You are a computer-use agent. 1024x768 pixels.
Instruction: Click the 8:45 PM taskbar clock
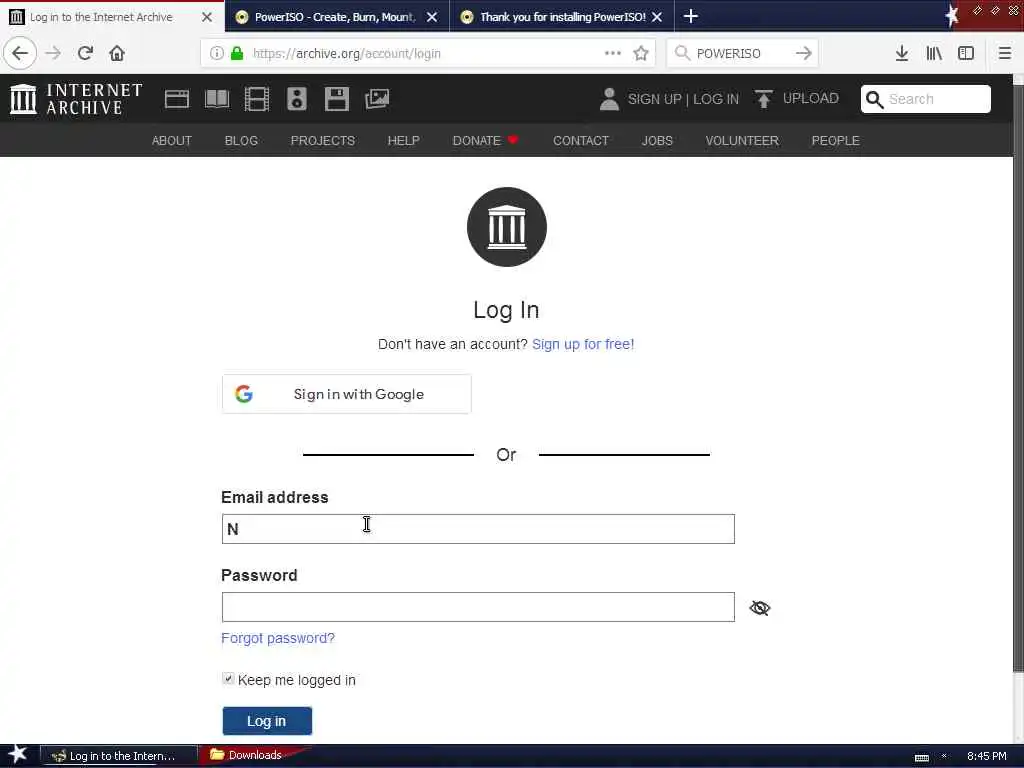click(x=986, y=756)
